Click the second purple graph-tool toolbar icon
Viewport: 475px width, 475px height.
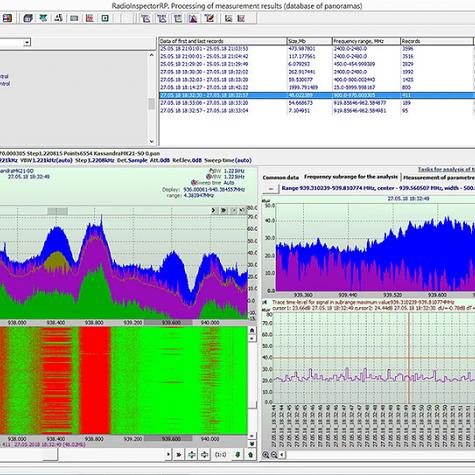point(162,18)
